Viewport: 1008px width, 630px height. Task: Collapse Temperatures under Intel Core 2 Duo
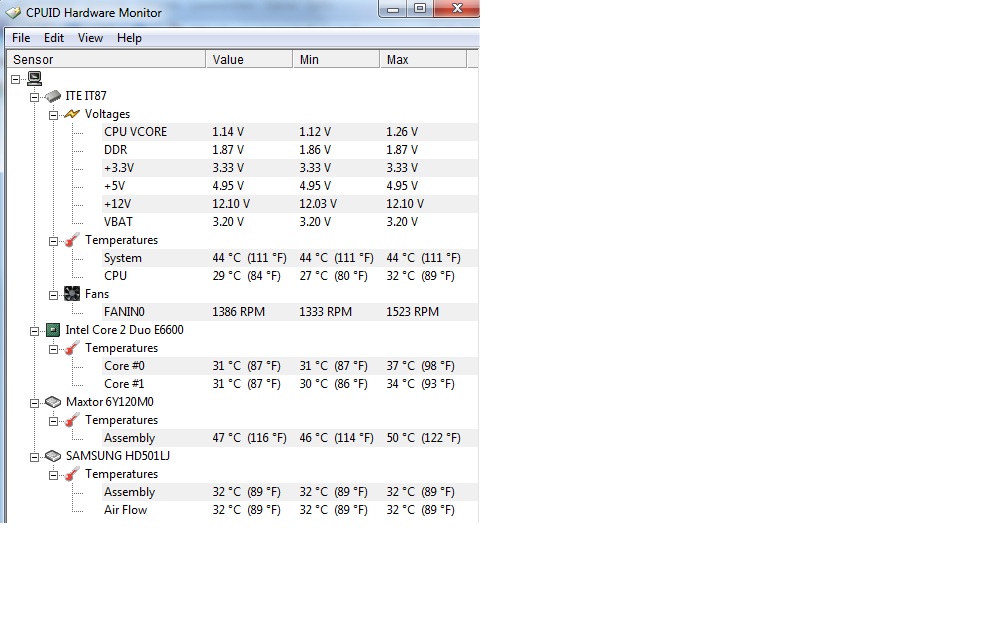click(x=54, y=349)
